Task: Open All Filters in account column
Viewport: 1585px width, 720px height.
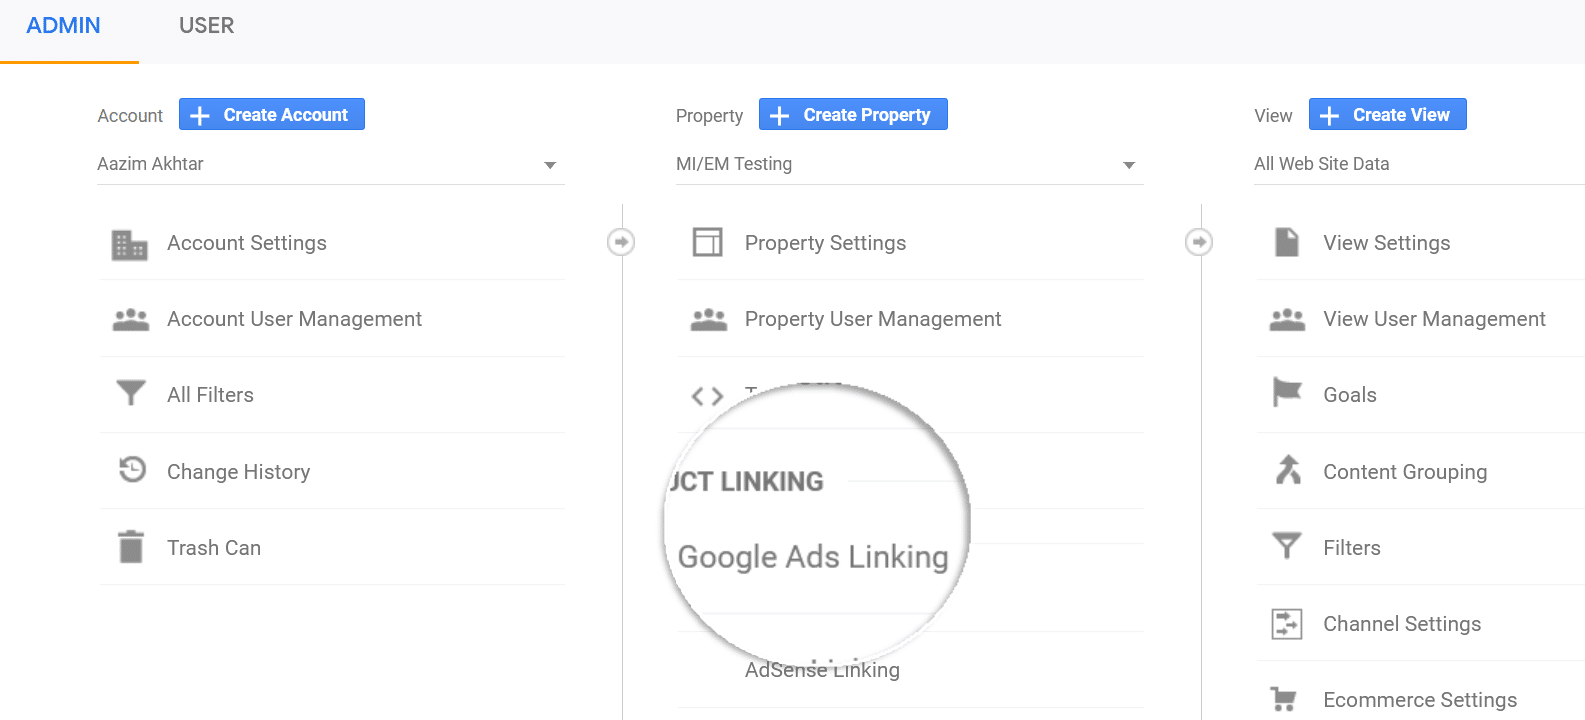Action: 210,395
